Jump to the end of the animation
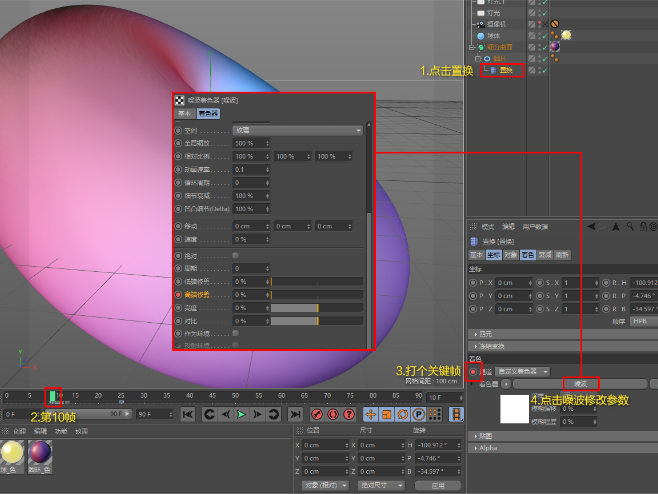Viewport: 658px width, 494px height. (295, 414)
